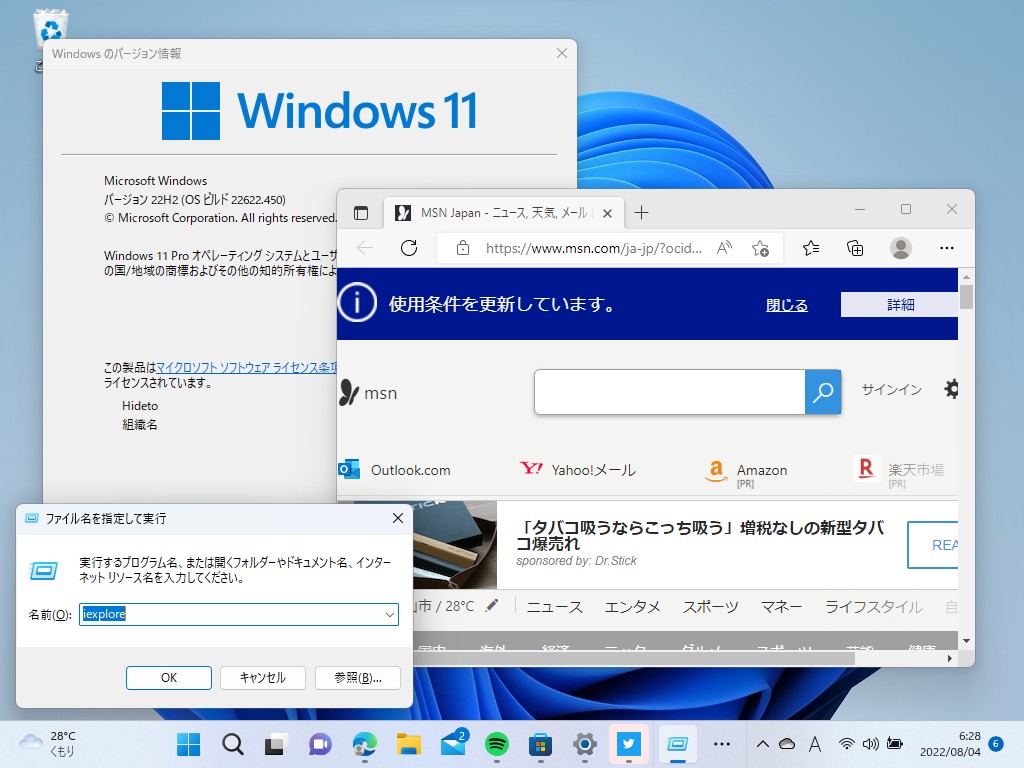Open the Edge three-dot settings menu
This screenshot has width=1024, height=768.
point(946,248)
